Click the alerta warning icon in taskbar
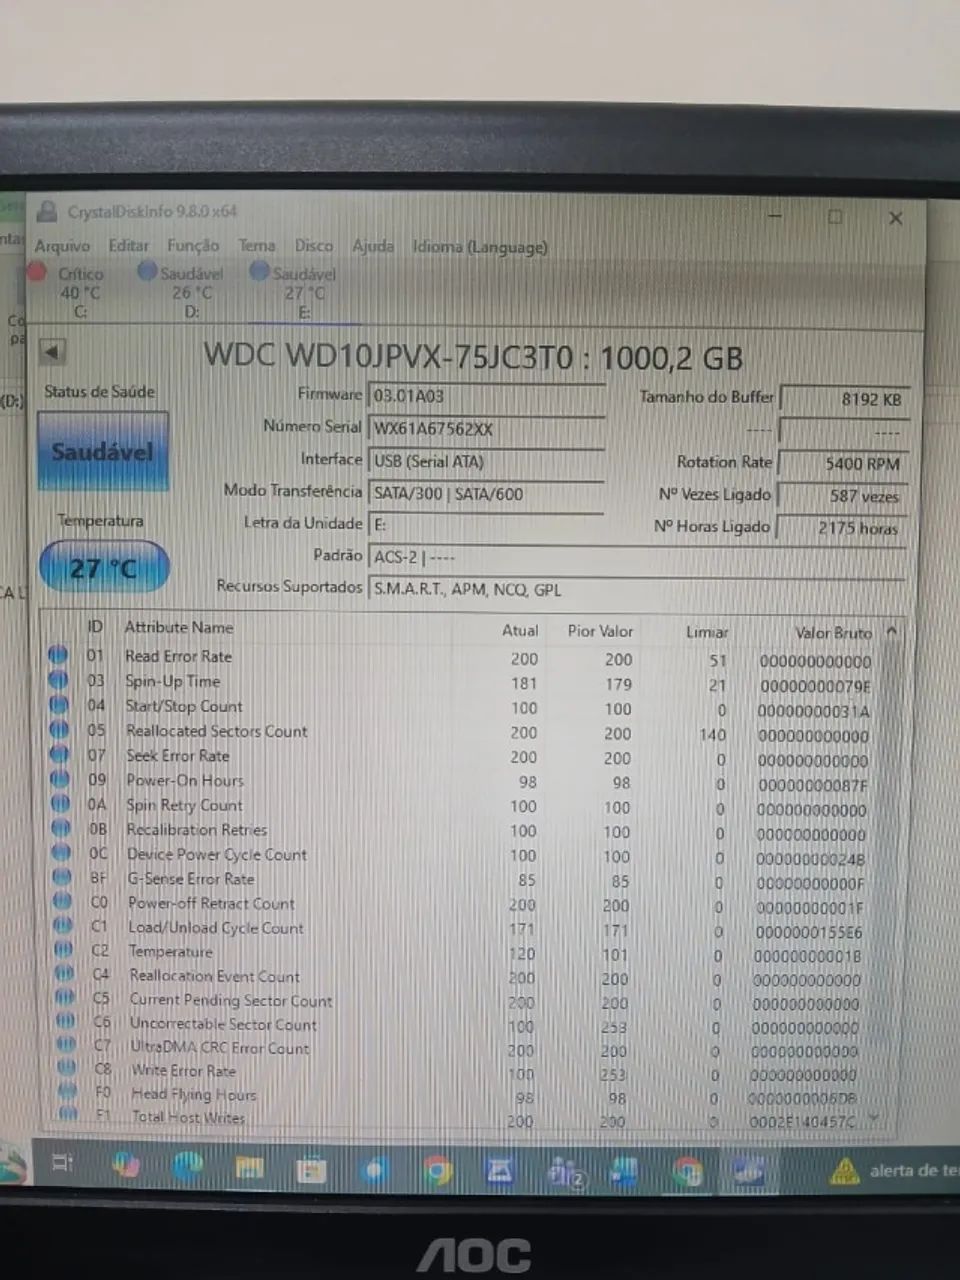This screenshot has width=960, height=1280. coord(845,1170)
